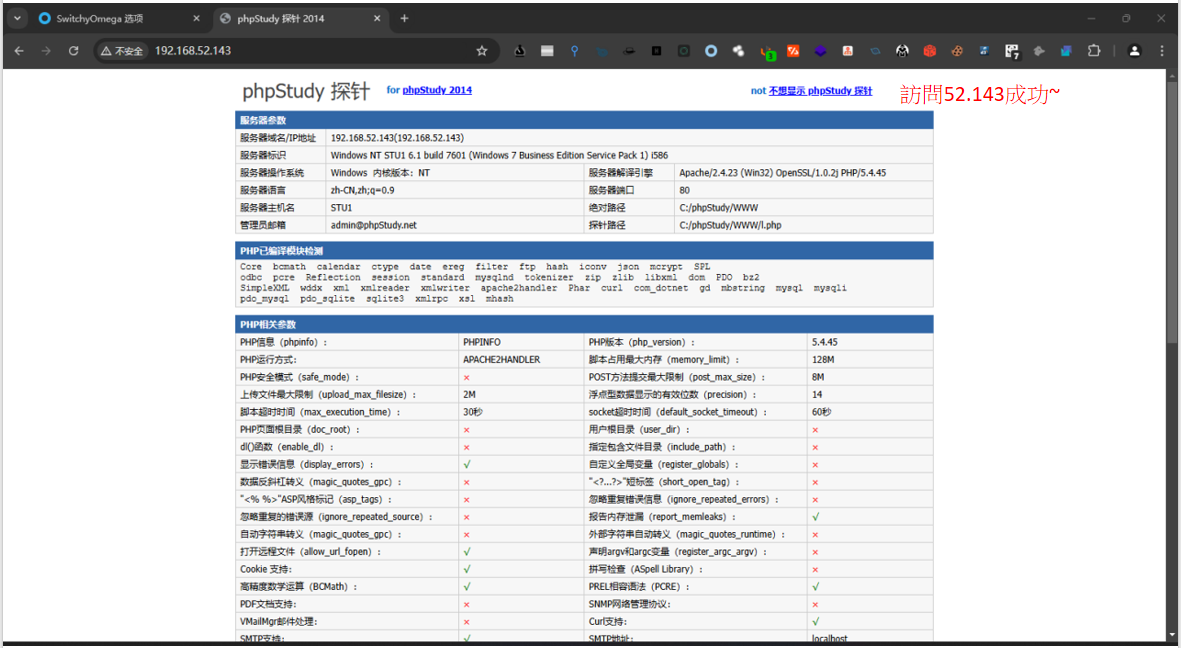Open the SwitchyOmega blue ring extension
The width and height of the screenshot is (1181, 648).
pyautogui.click(x=711, y=50)
